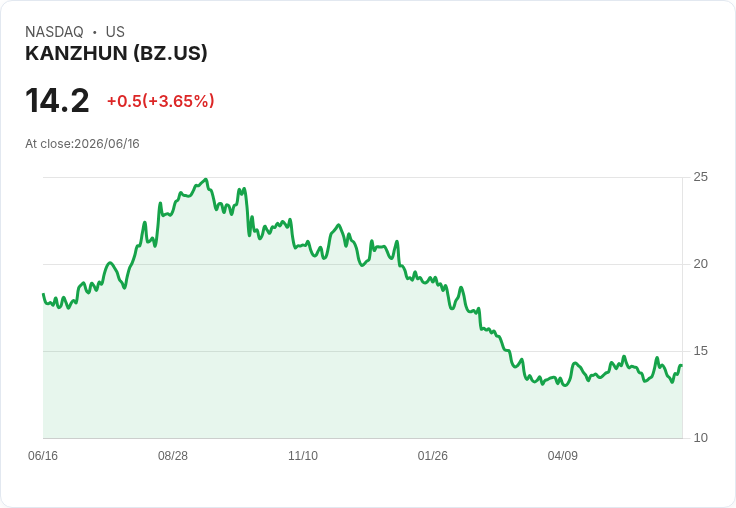Click the leftmost starting point of price line

coord(43,294)
